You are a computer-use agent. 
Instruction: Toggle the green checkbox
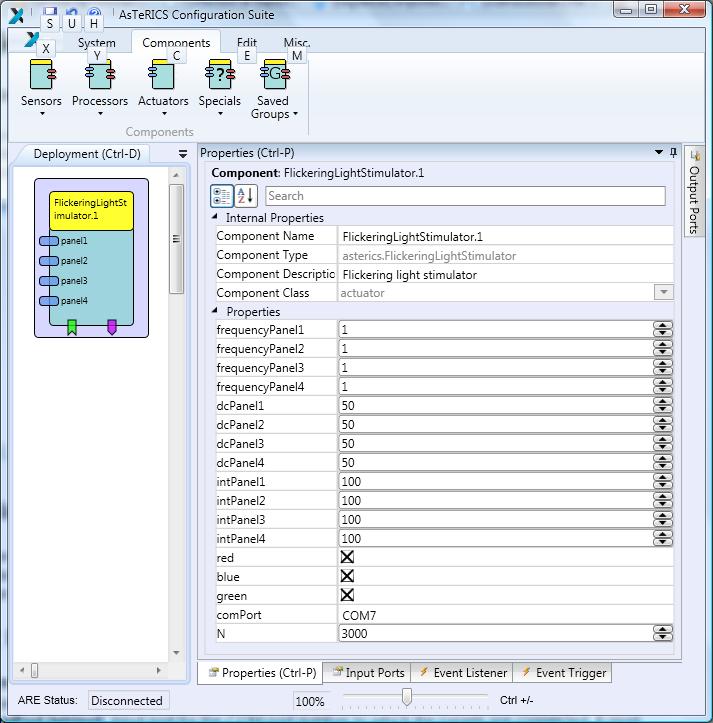point(347,595)
